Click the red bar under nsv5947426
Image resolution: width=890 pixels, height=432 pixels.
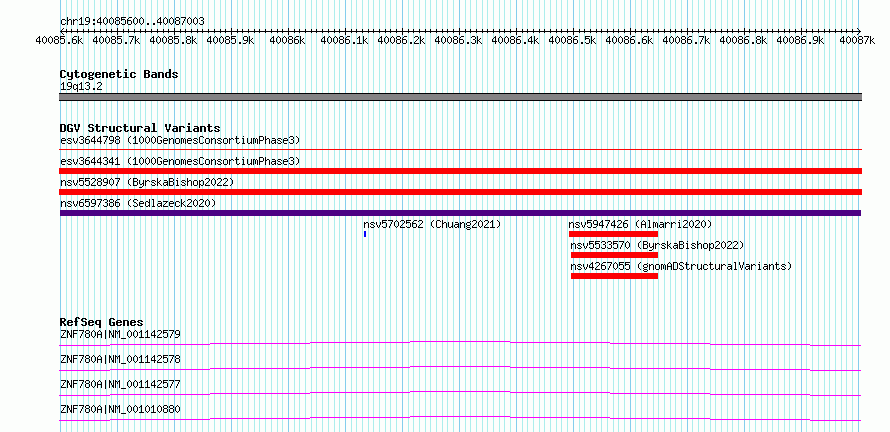tap(613, 234)
